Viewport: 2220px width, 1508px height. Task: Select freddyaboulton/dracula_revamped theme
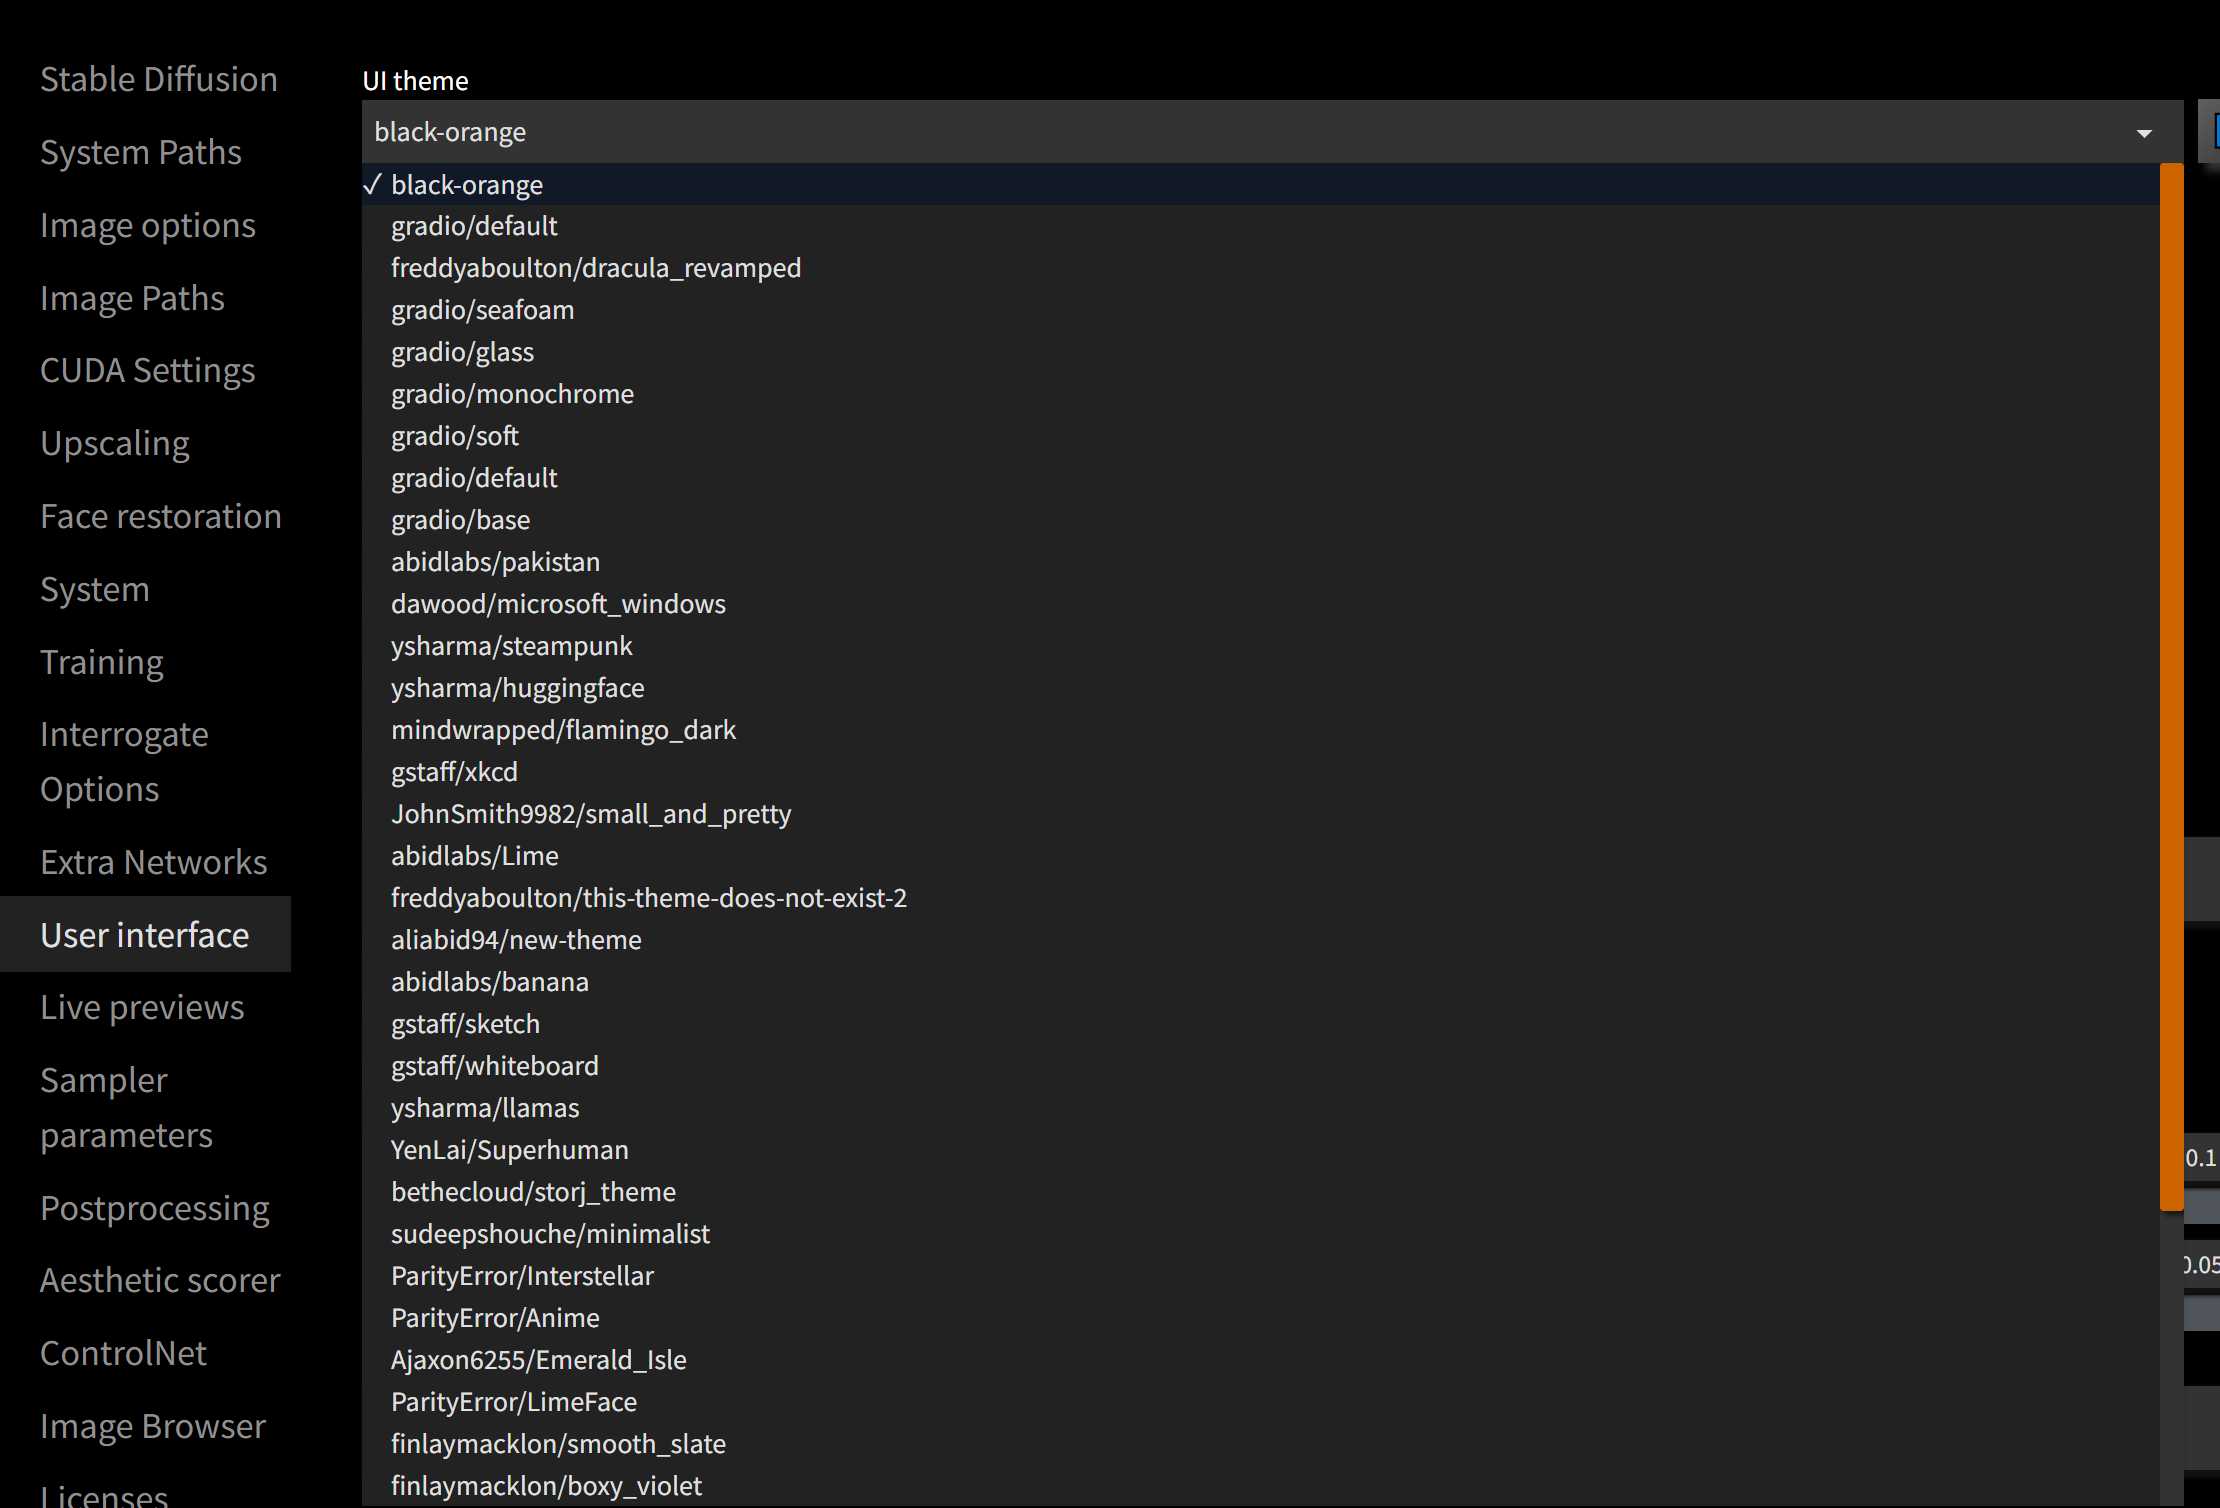click(1261, 269)
